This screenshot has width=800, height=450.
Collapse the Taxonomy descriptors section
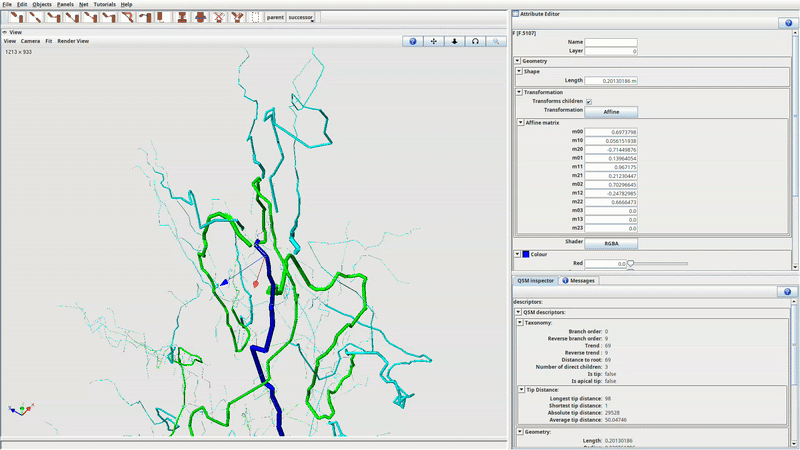tap(520, 322)
